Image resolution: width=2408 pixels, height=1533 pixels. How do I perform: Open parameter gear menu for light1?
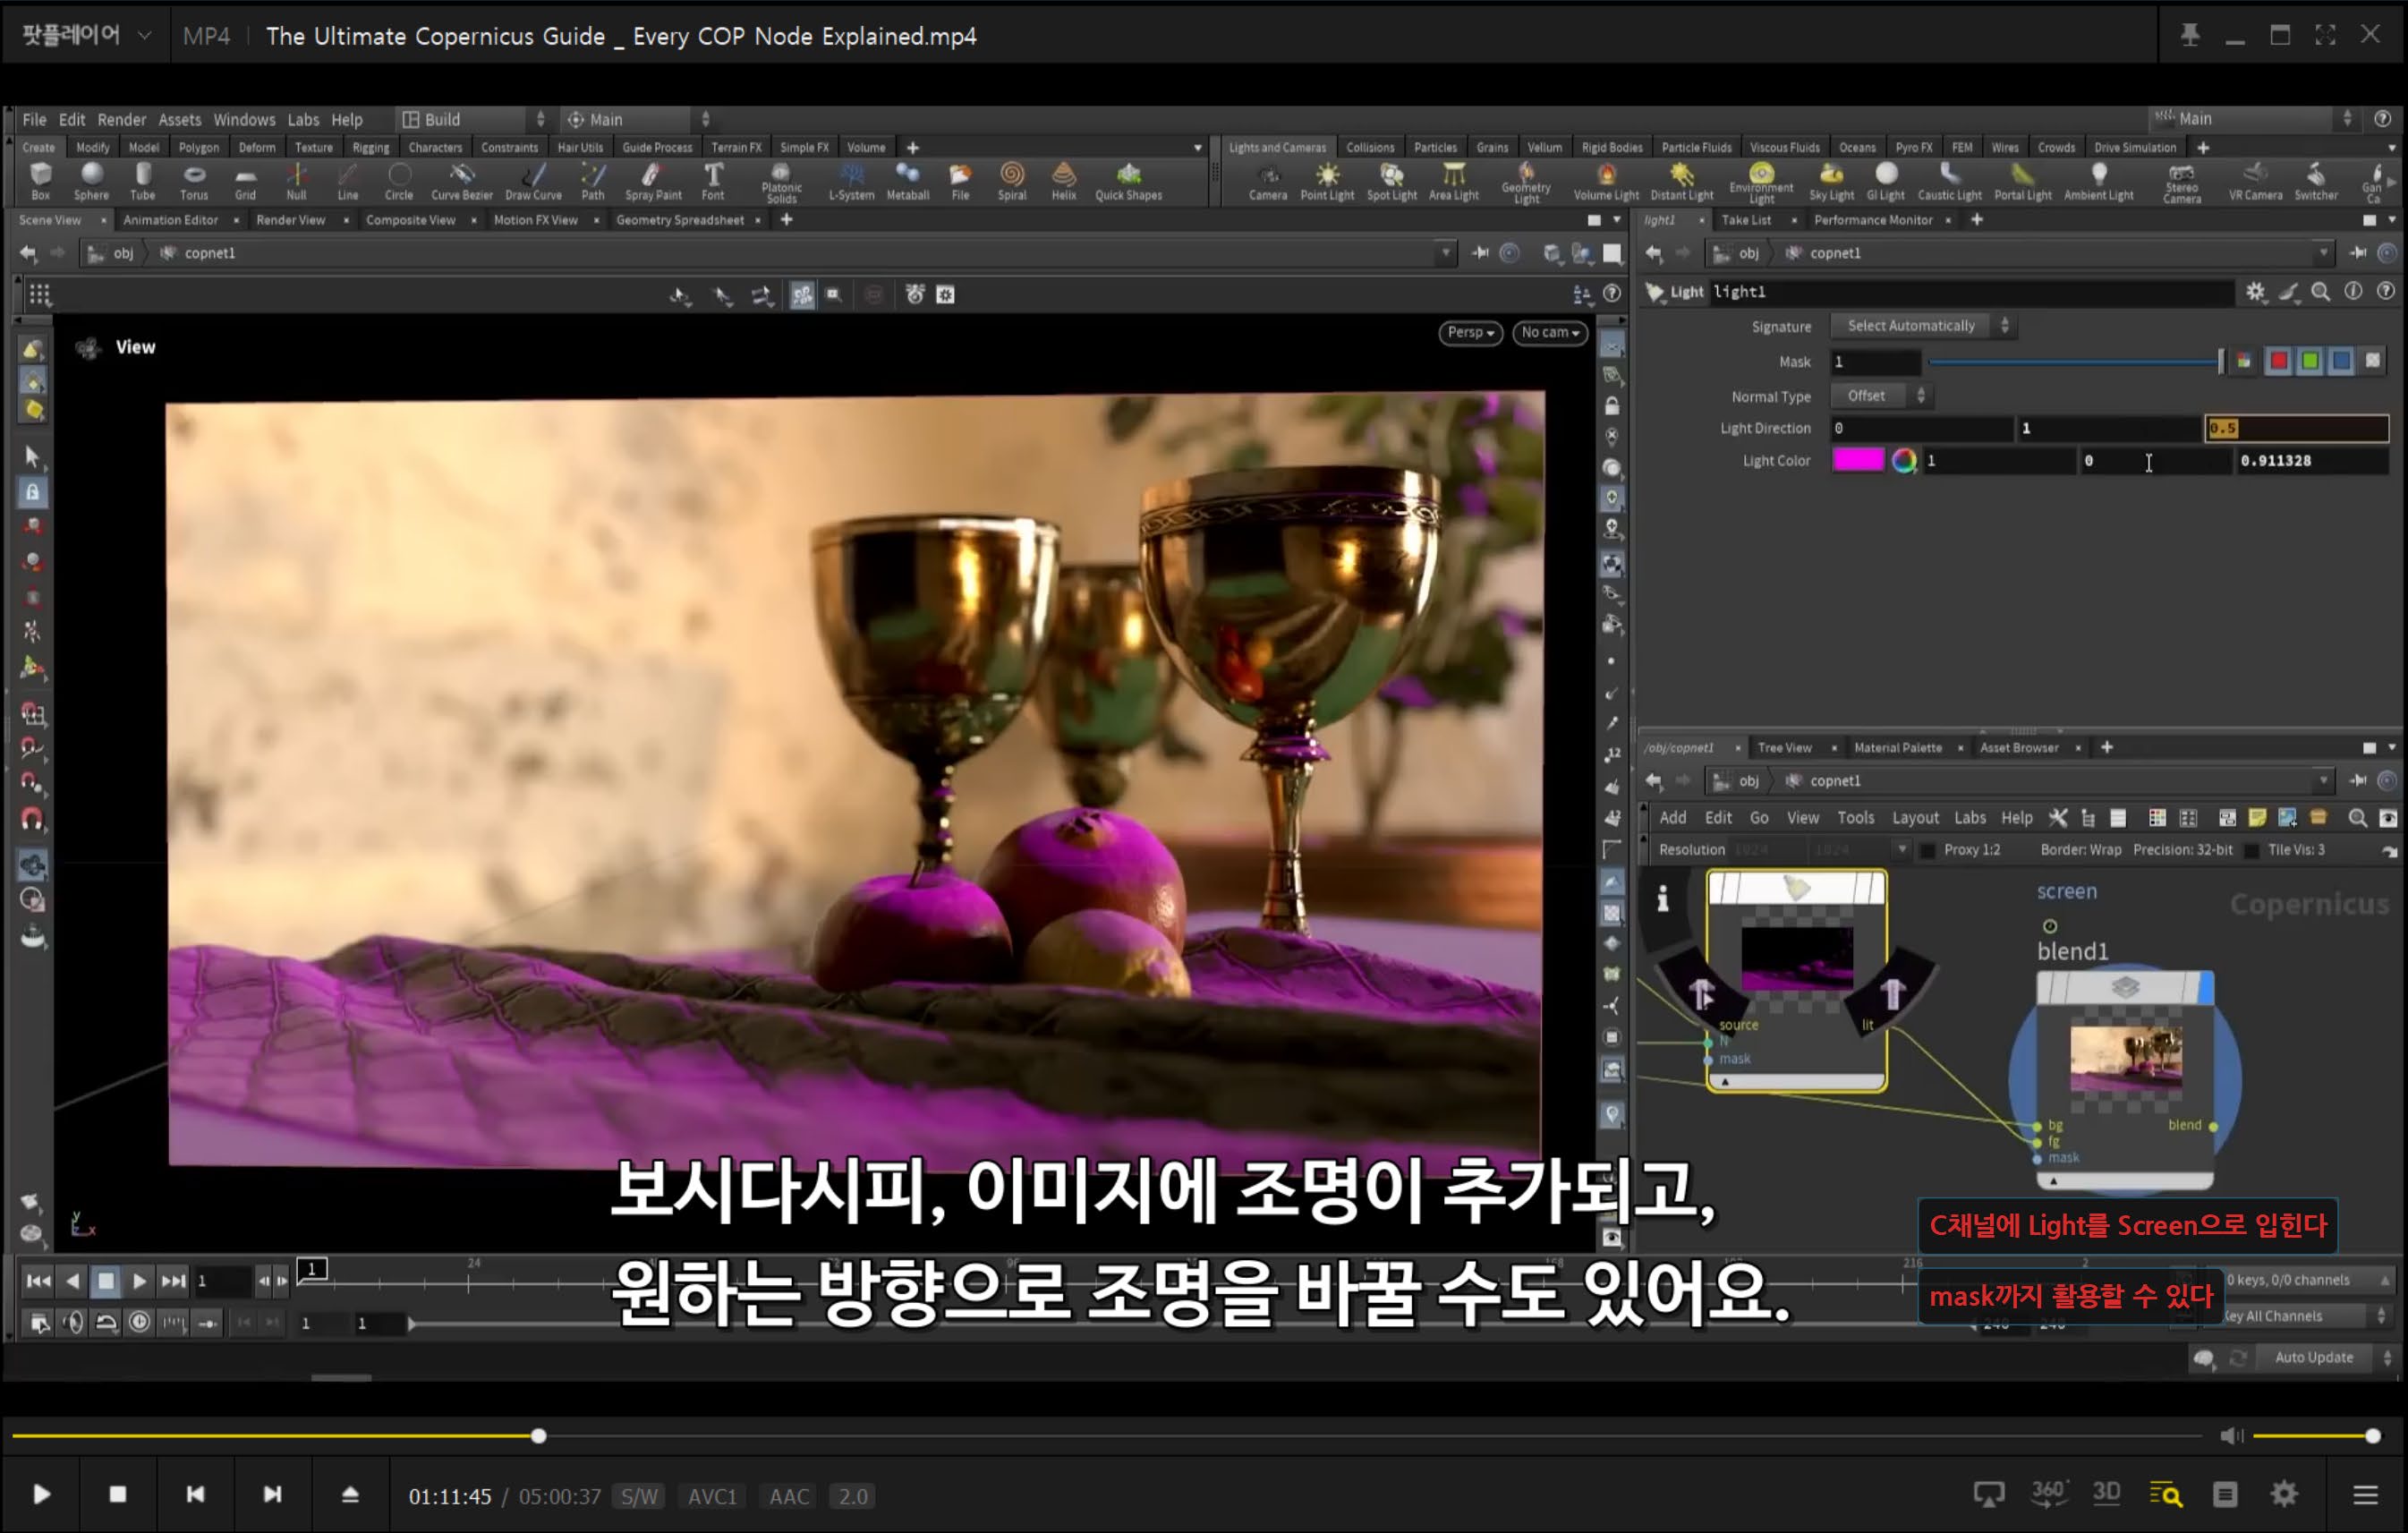(2256, 292)
